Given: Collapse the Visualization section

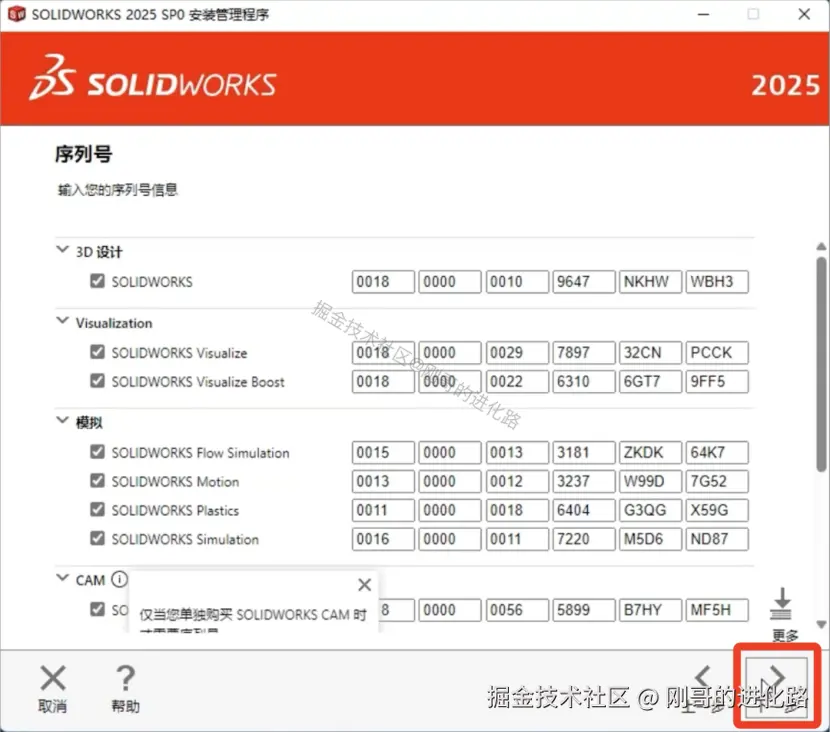Looking at the screenshot, I should click(x=62, y=323).
